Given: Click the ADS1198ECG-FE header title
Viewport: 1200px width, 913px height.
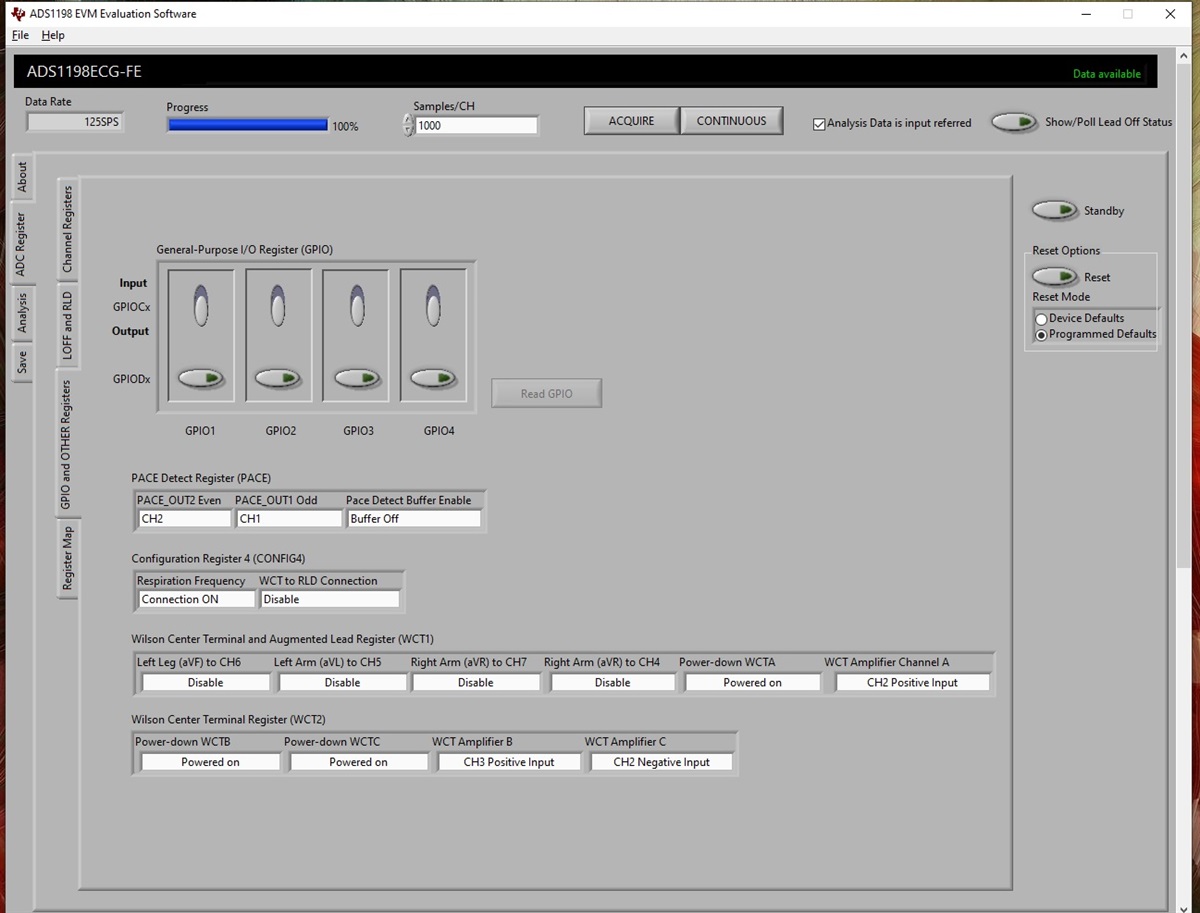Looking at the screenshot, I should (x=85, y=72).
